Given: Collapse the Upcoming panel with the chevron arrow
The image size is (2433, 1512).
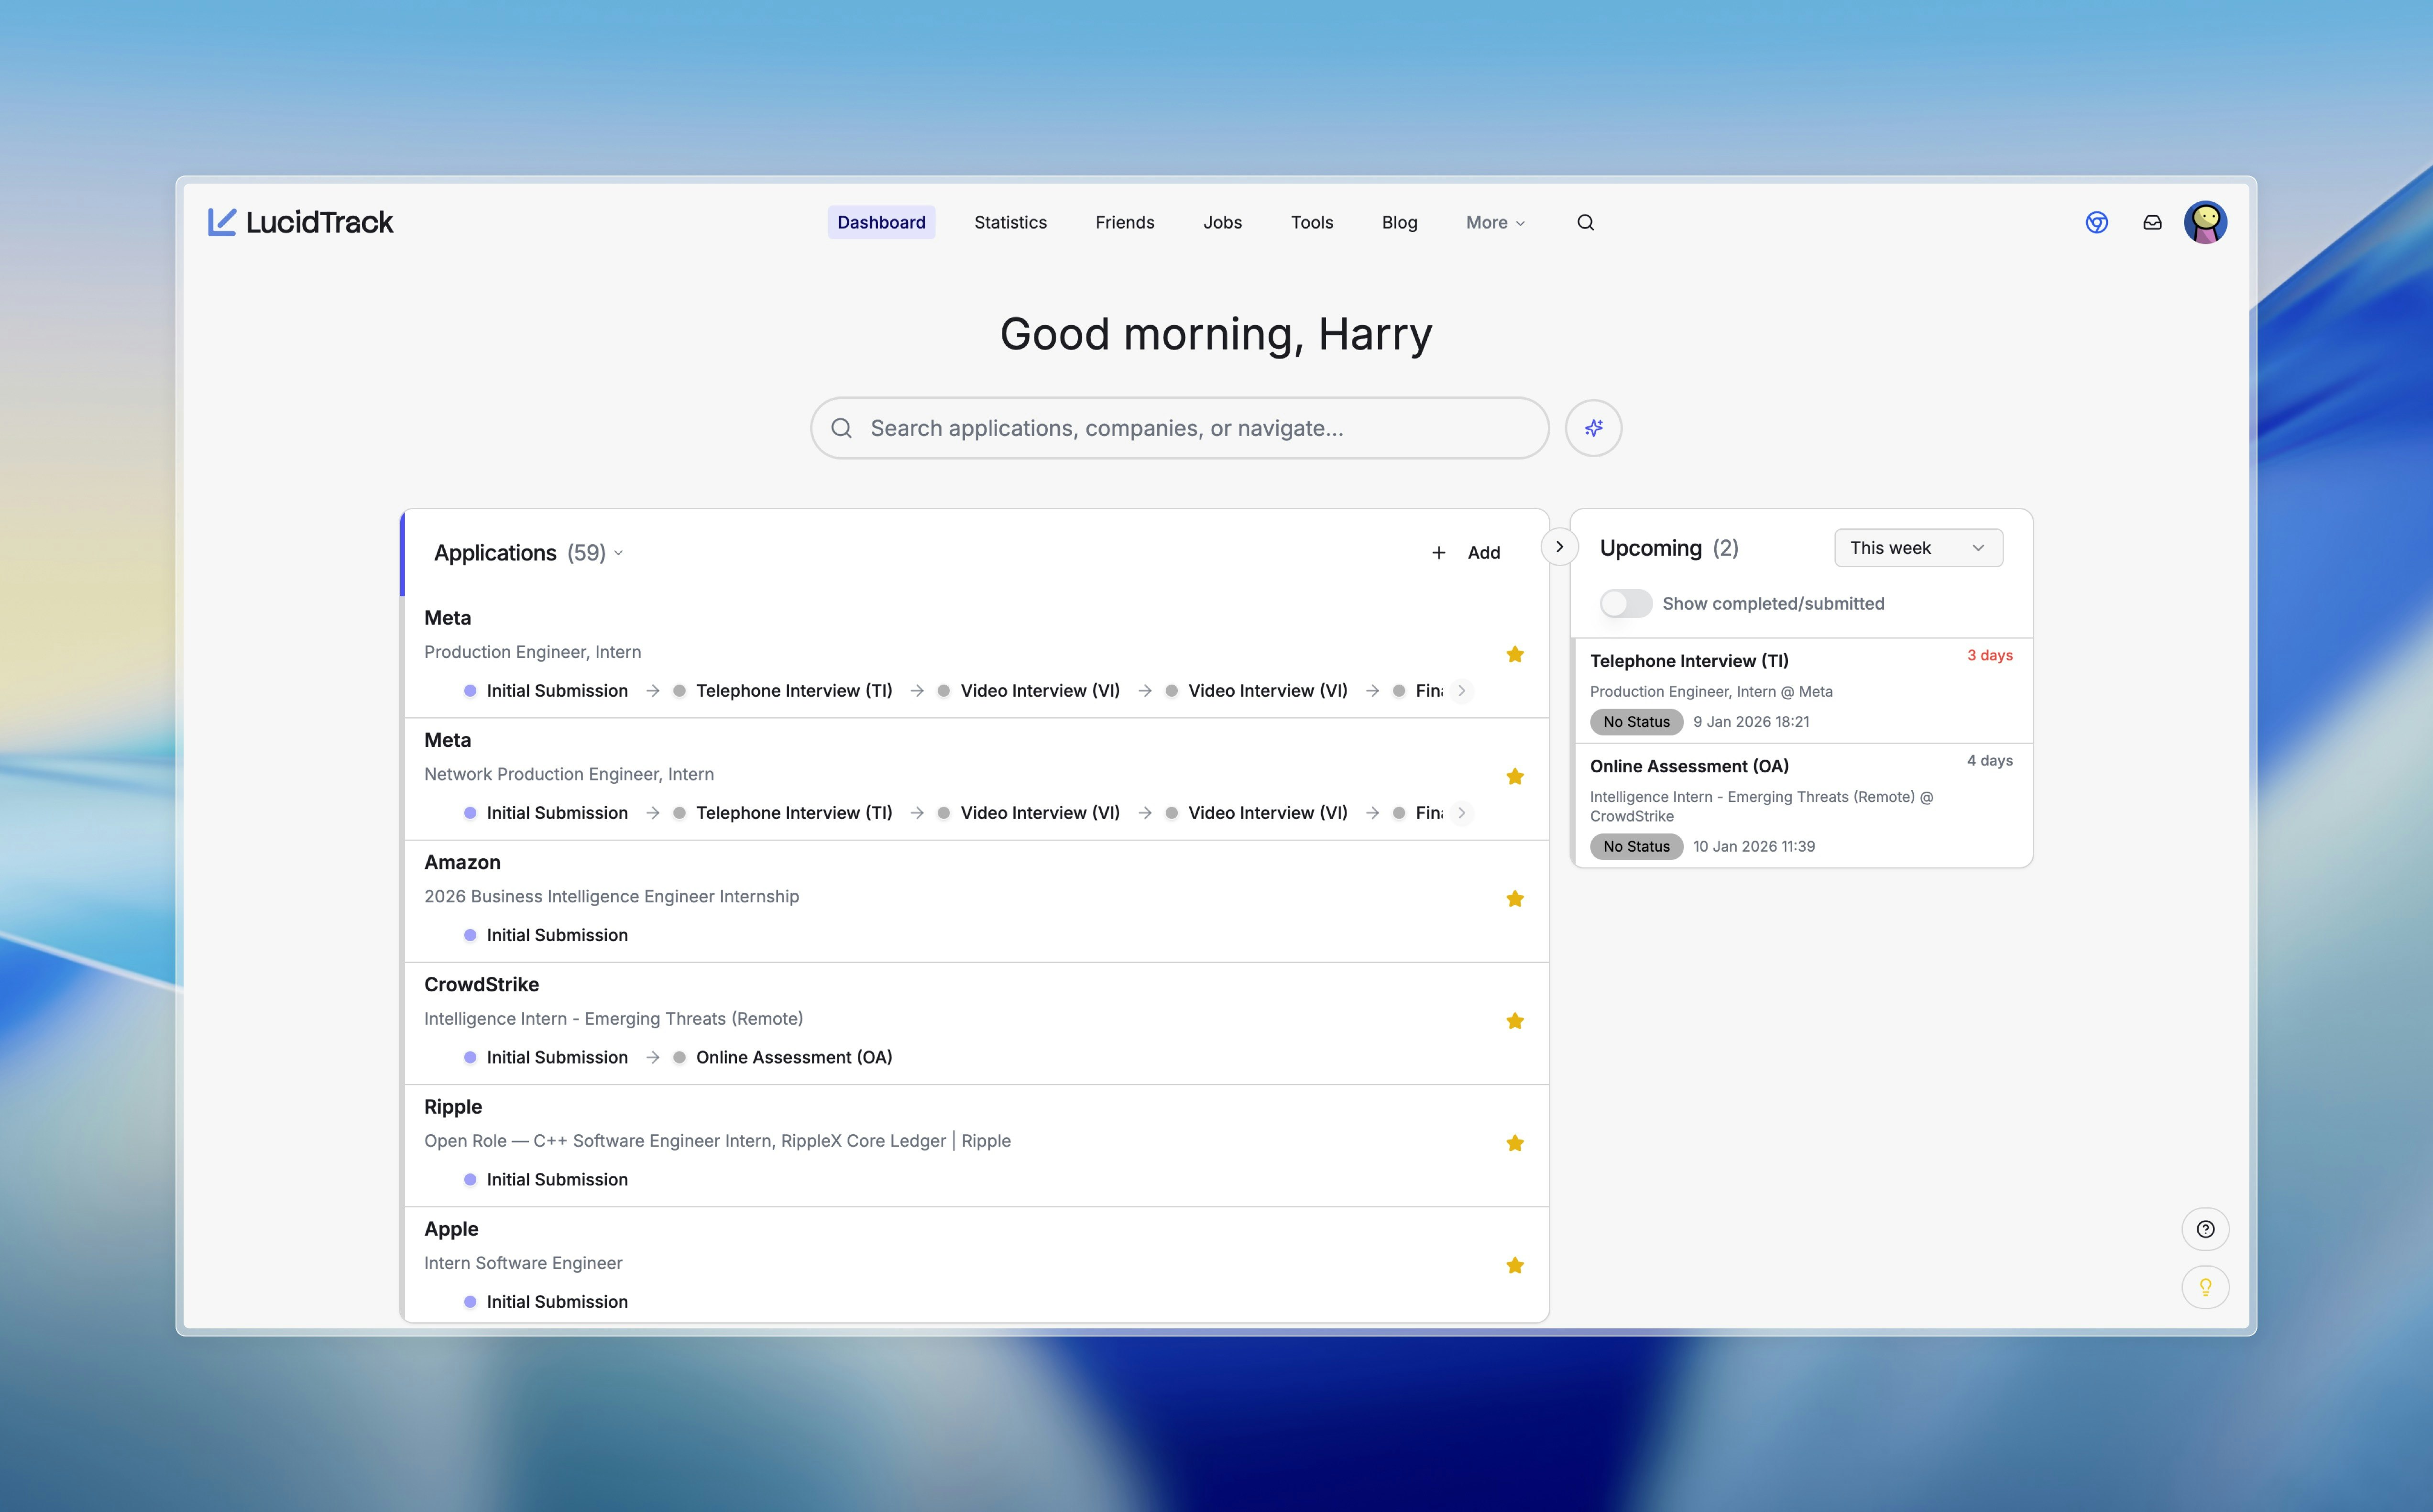Looking at the screenshot, I should pyautogui.click(x=1559, y=546).
